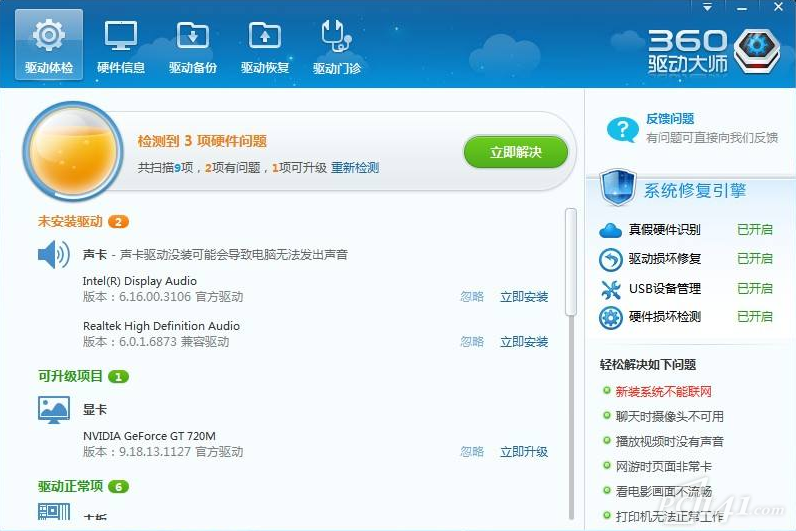Open 网游时页面非常卡 solution
The width and height of the screenshot is (796, 531).
[x=664, y=467]
